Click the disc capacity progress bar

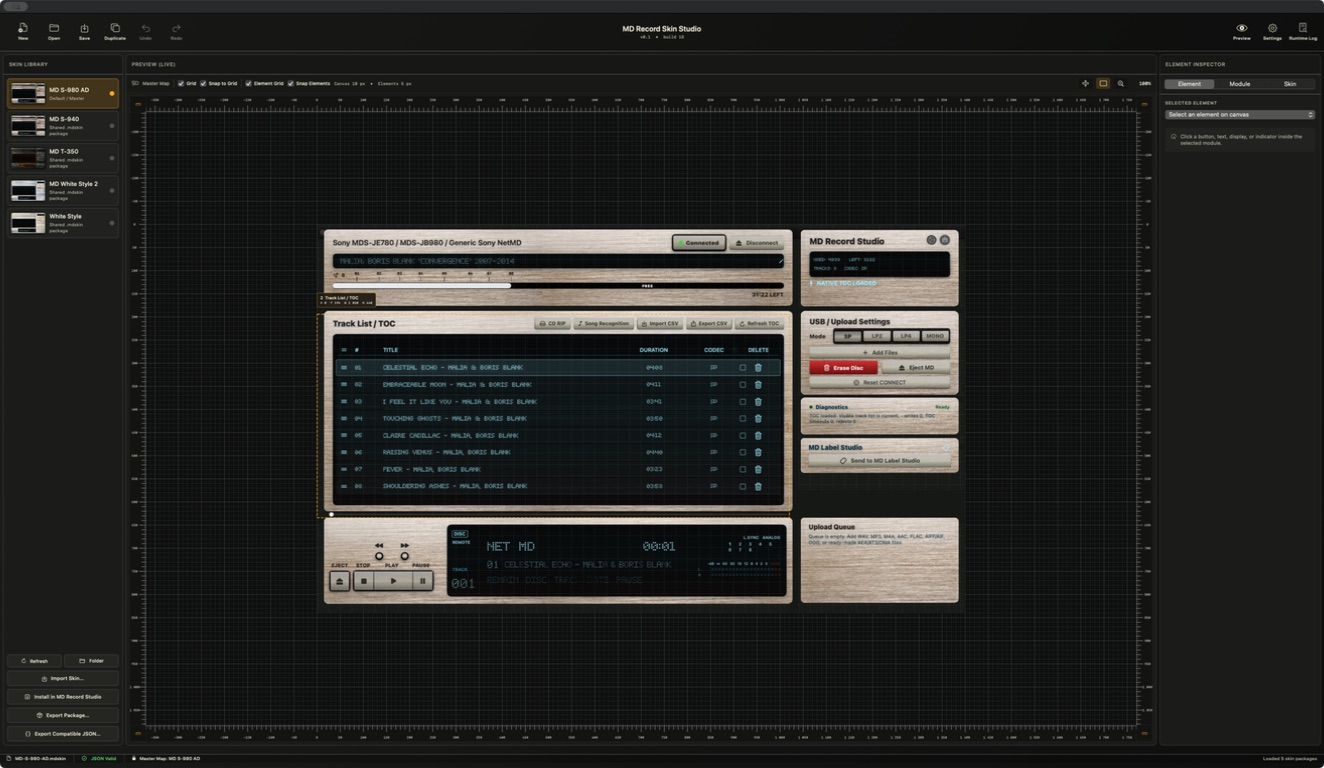(x=558, y=285)
